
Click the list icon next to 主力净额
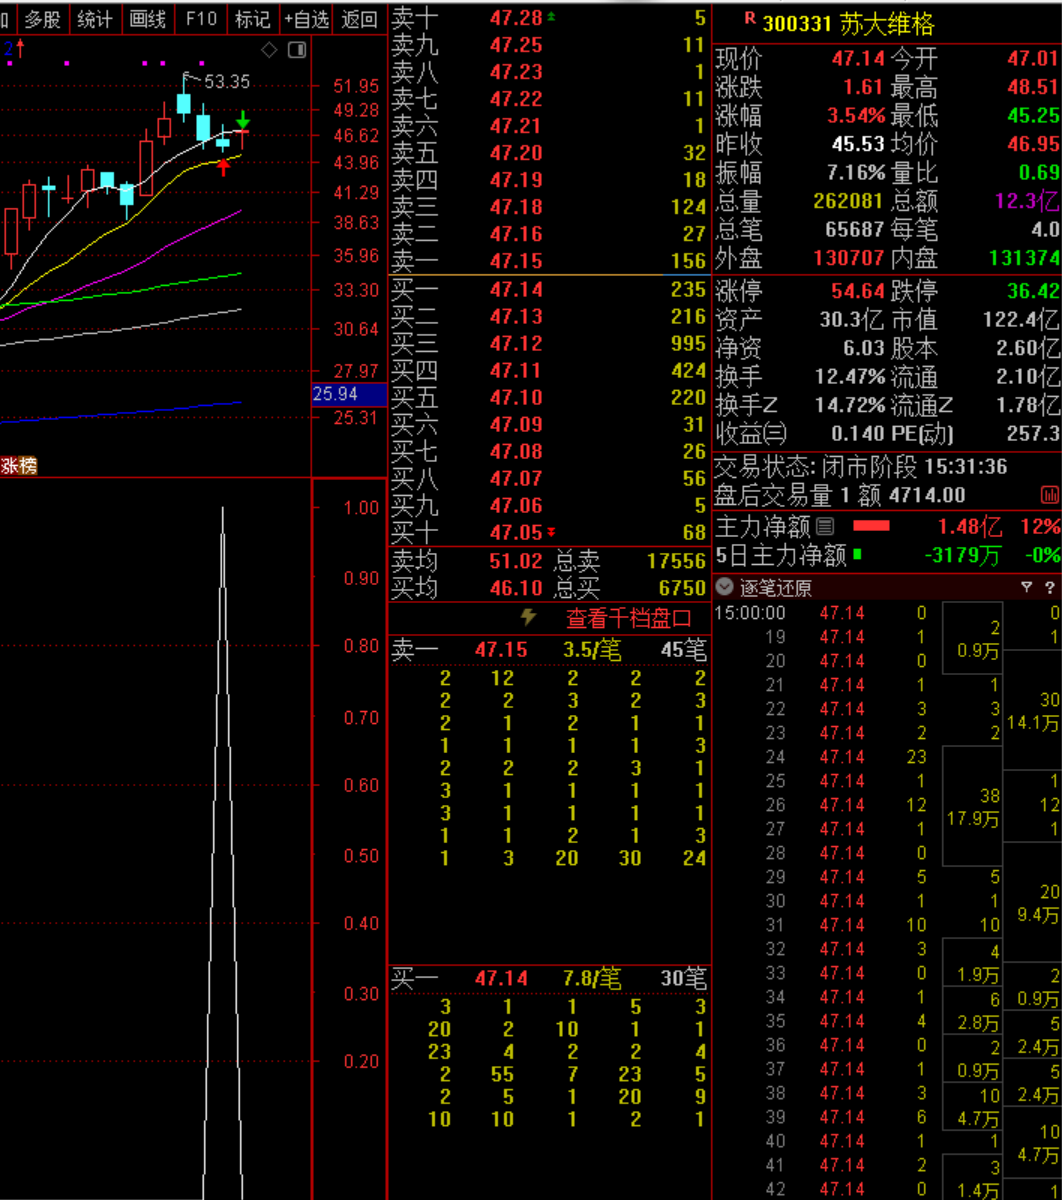coord(825,526)
